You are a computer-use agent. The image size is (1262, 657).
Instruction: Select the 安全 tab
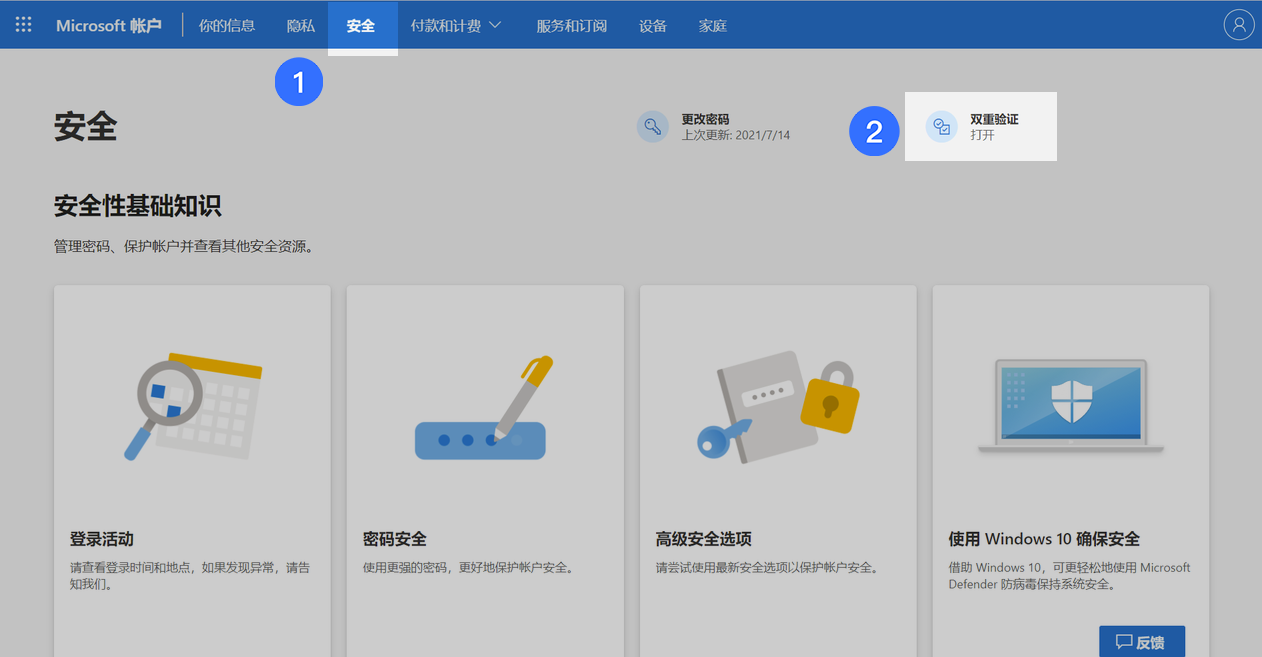click(362, 25)
